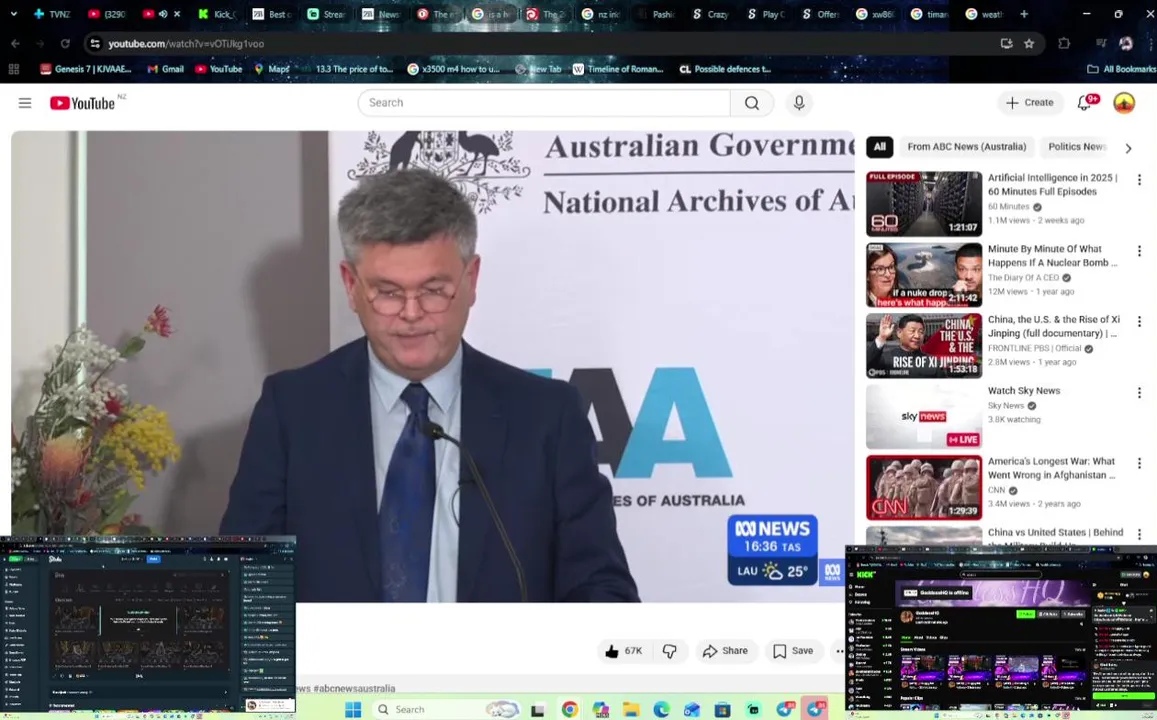The width and height of the screenshot is (1157, 720).
Task: Mute the playing YouTube tab via speaker icon
Action: click(x=163, y=14)
